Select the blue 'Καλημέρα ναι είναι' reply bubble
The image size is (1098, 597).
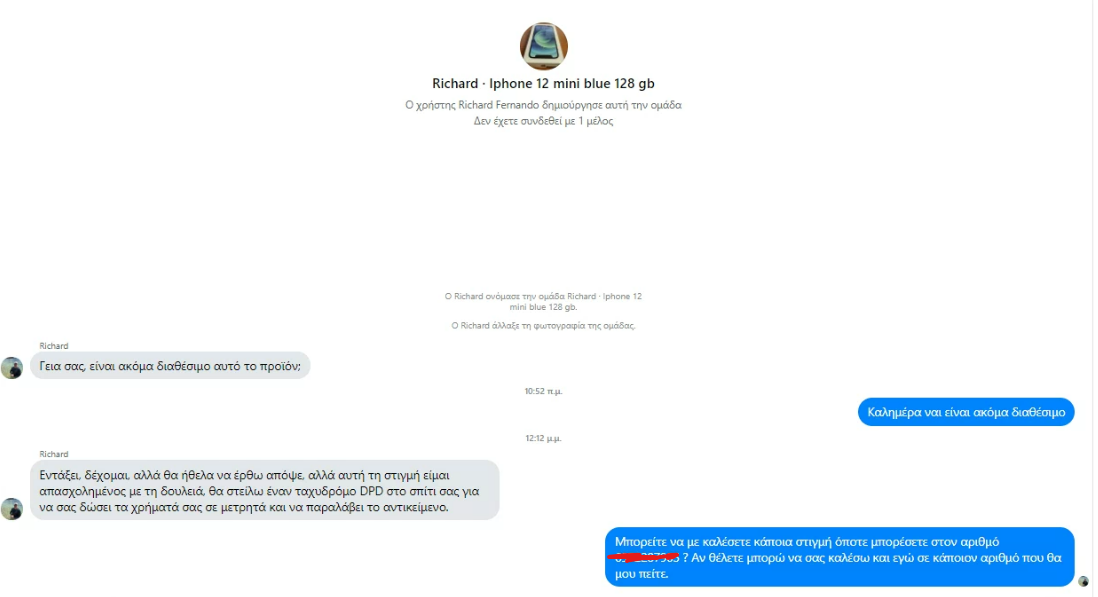pos(966,412)
